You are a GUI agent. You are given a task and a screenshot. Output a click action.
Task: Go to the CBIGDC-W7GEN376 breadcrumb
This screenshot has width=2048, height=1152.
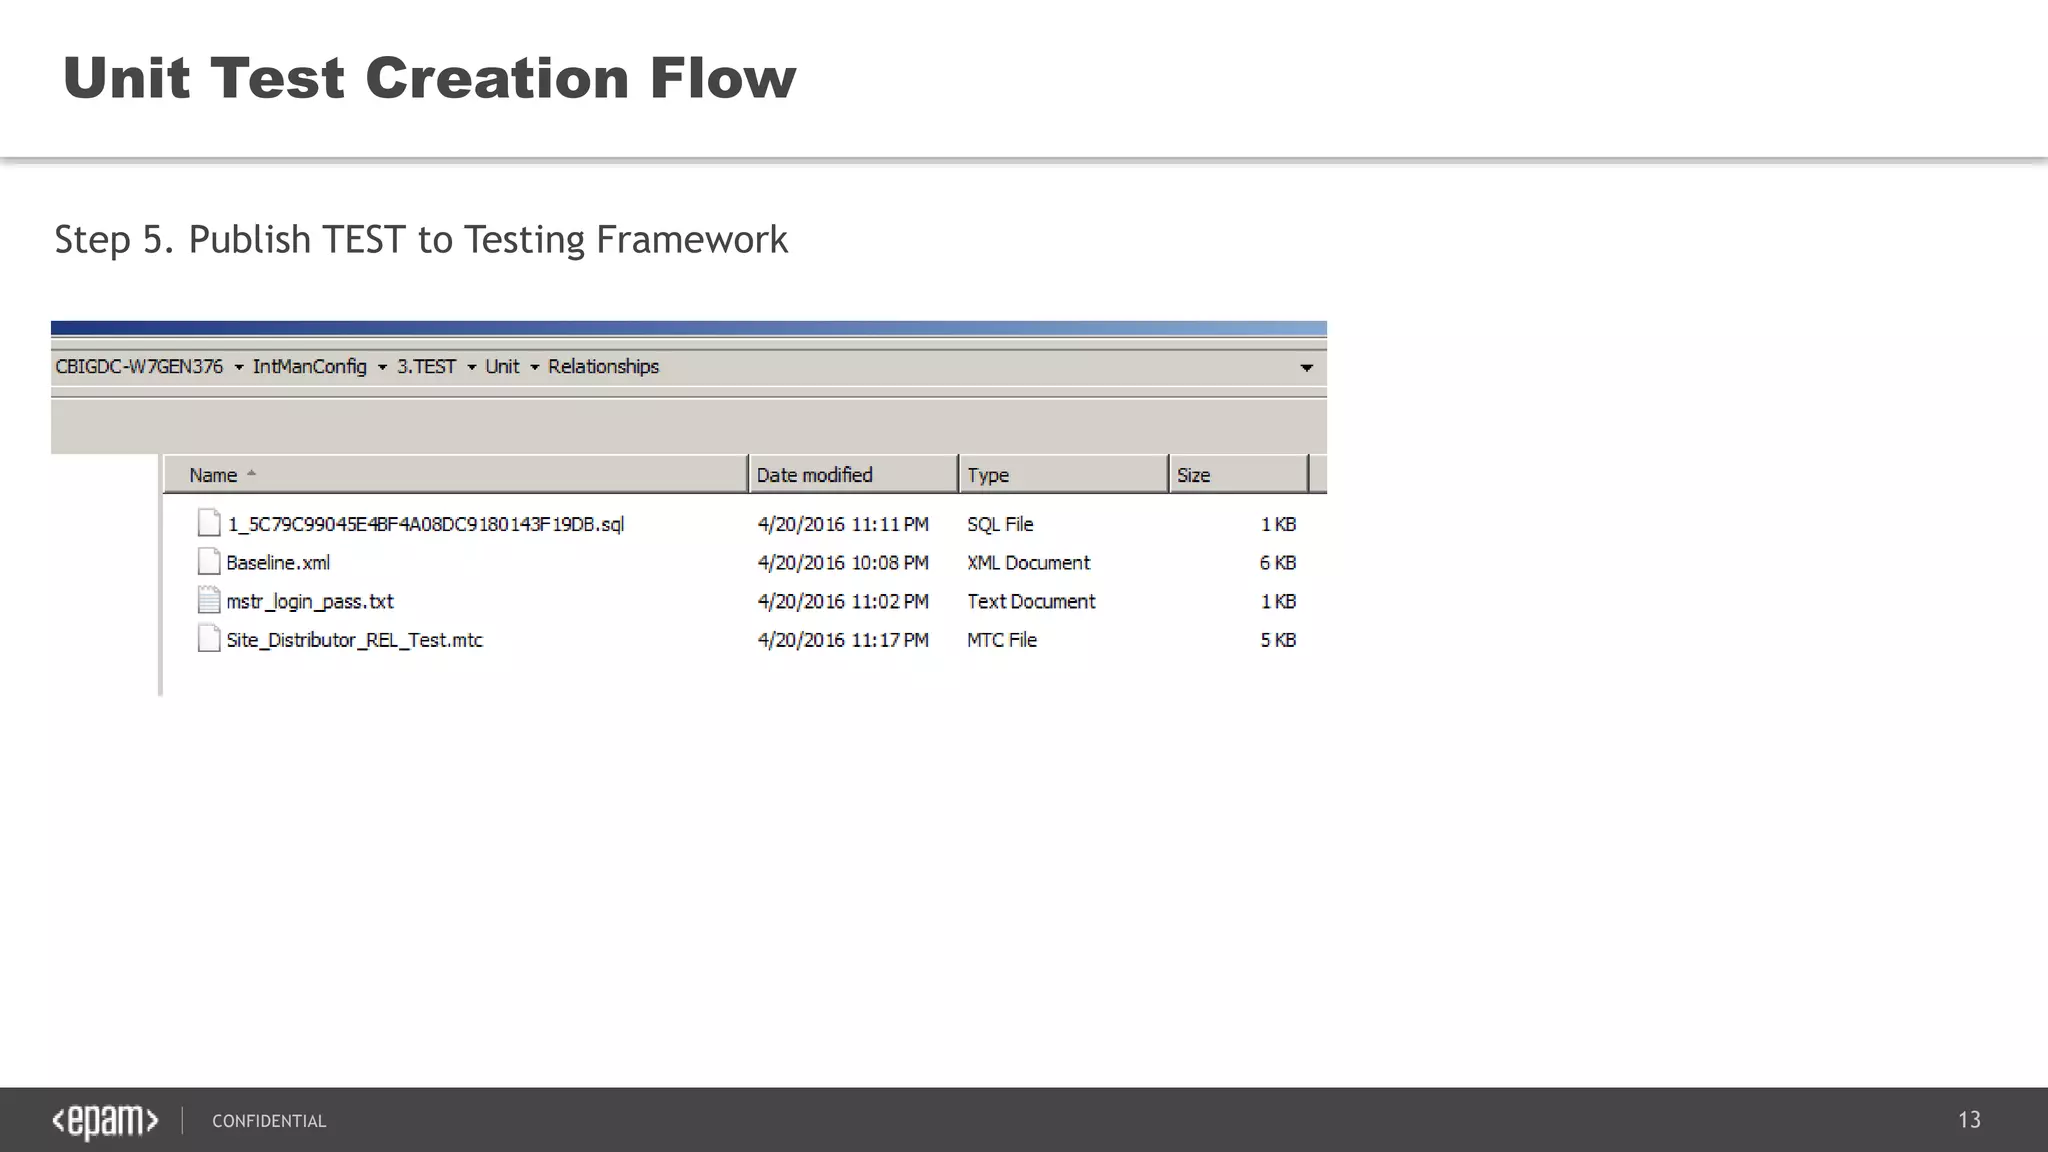(x=139, y=367)
